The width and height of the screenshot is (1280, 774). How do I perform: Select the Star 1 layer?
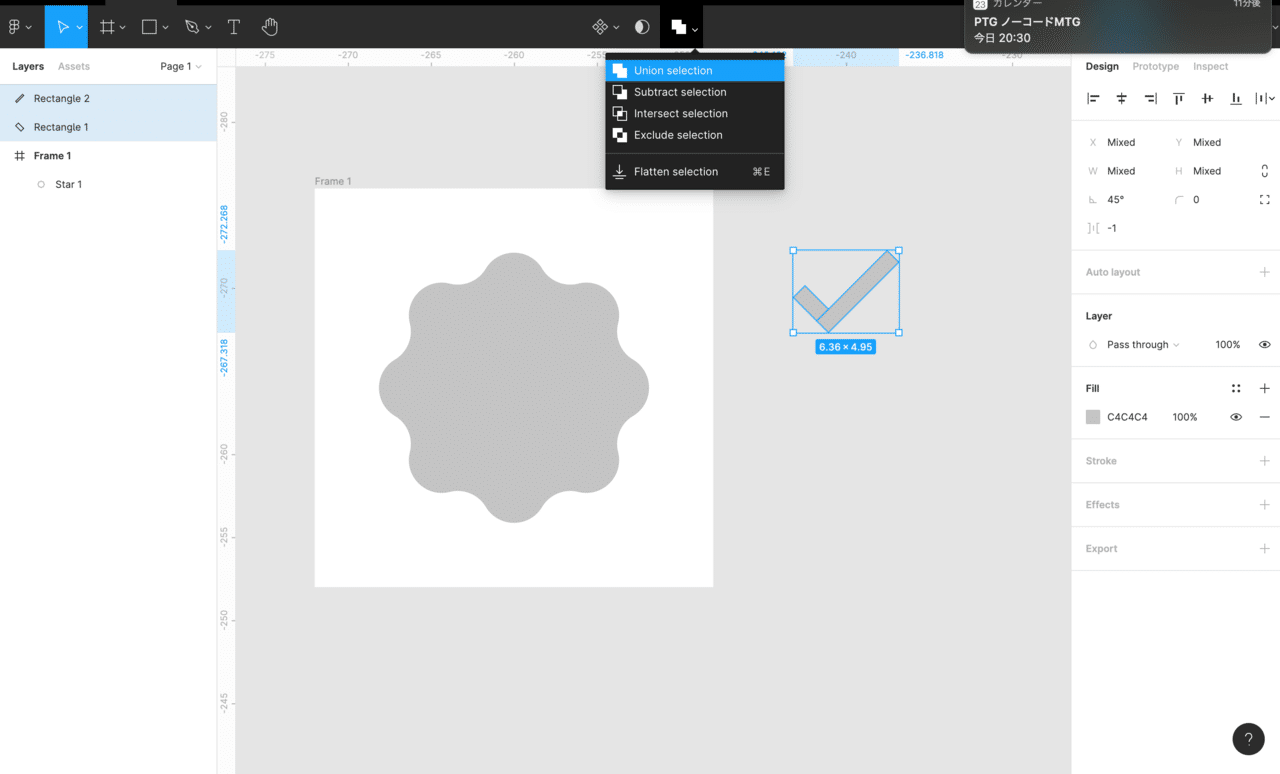click(x=68, y=185)
